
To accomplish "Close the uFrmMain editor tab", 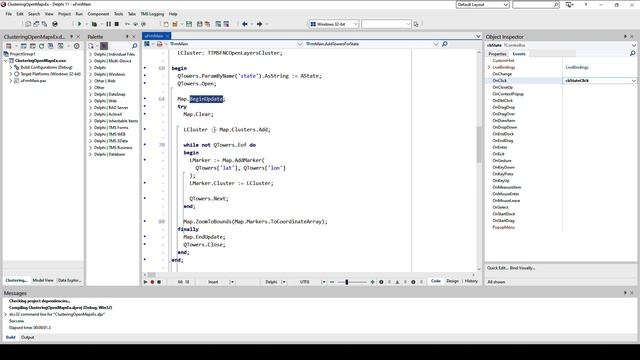I will tap(167, 36).
